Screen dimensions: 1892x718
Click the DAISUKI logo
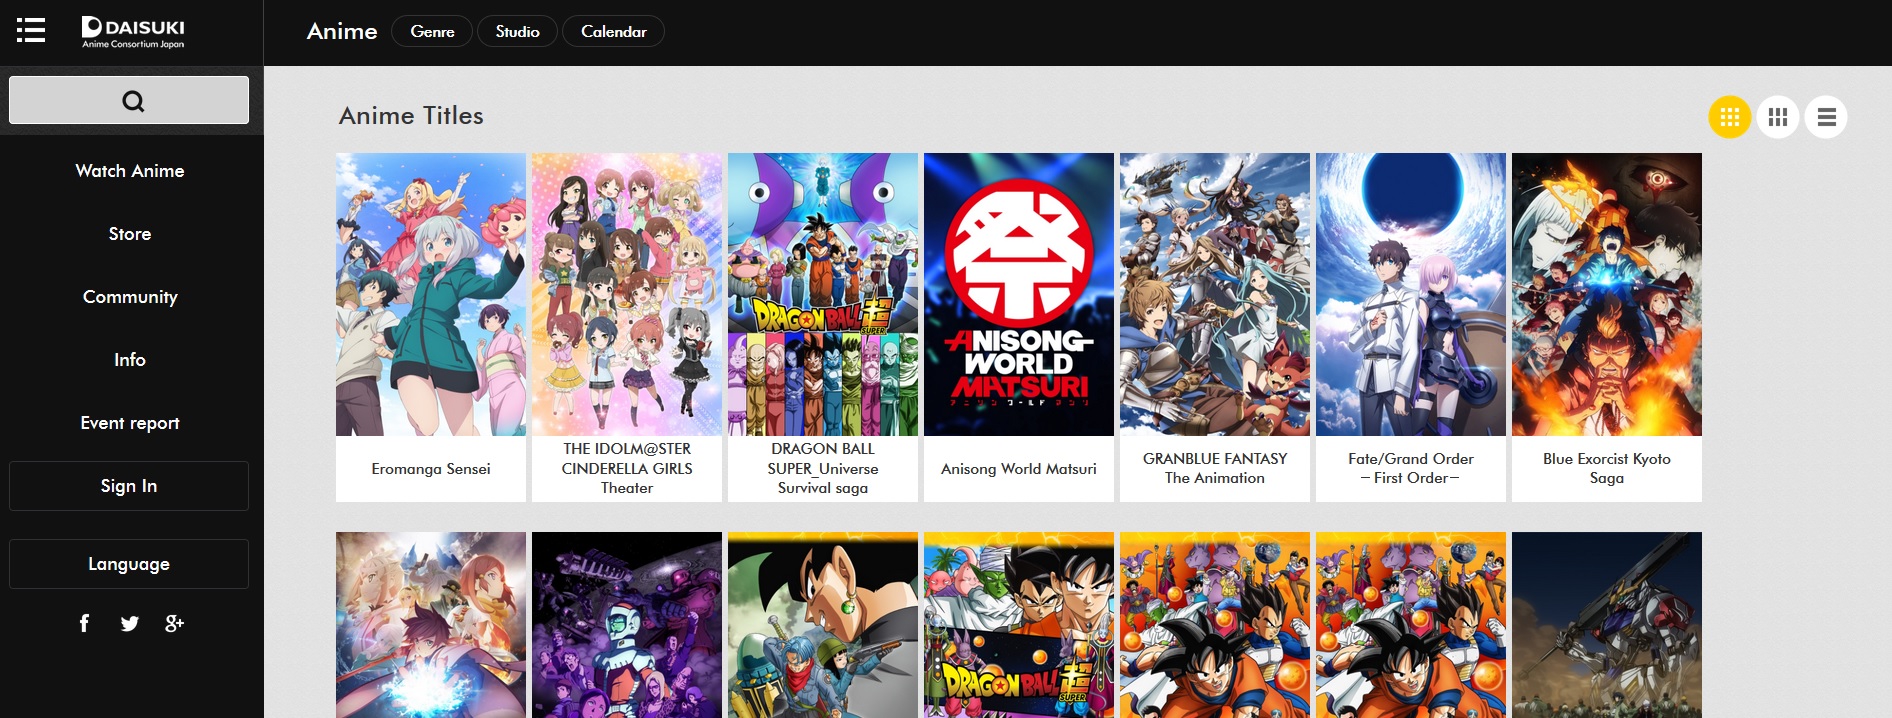pos(133,32)
